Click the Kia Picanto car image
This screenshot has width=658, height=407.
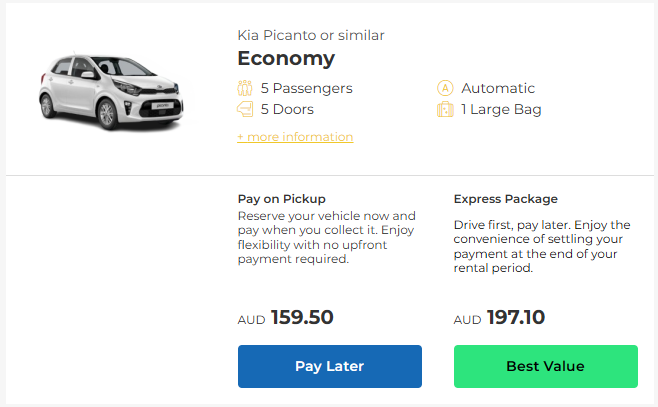point(111,91)
